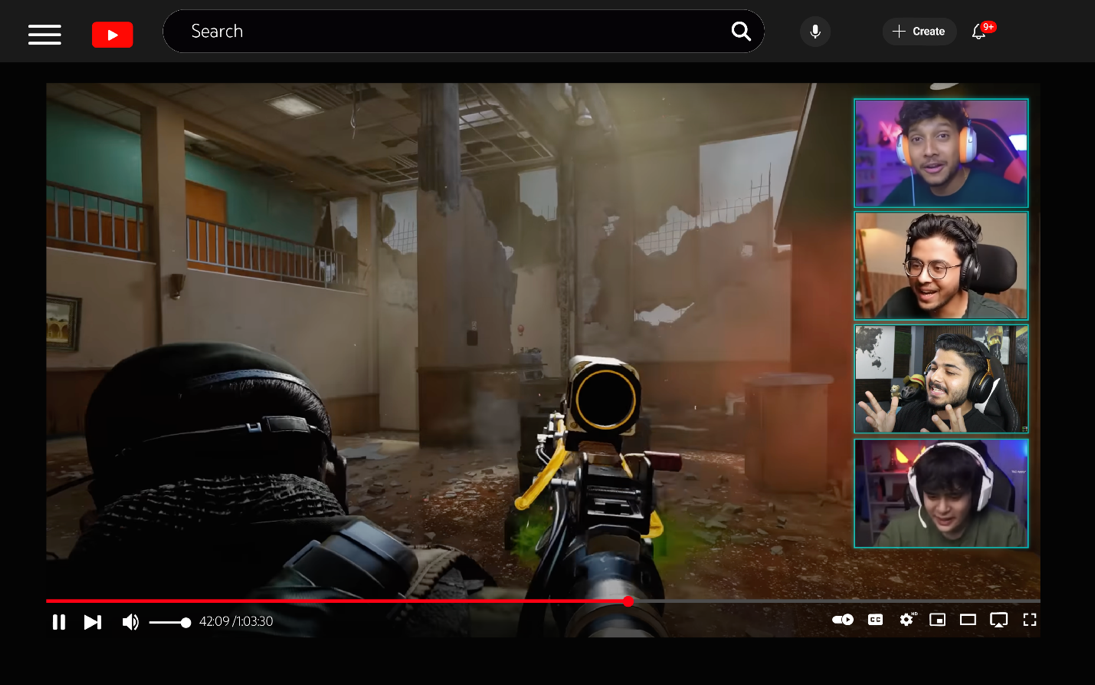Pause the video

pyautogui.click(x=59, y=621)
